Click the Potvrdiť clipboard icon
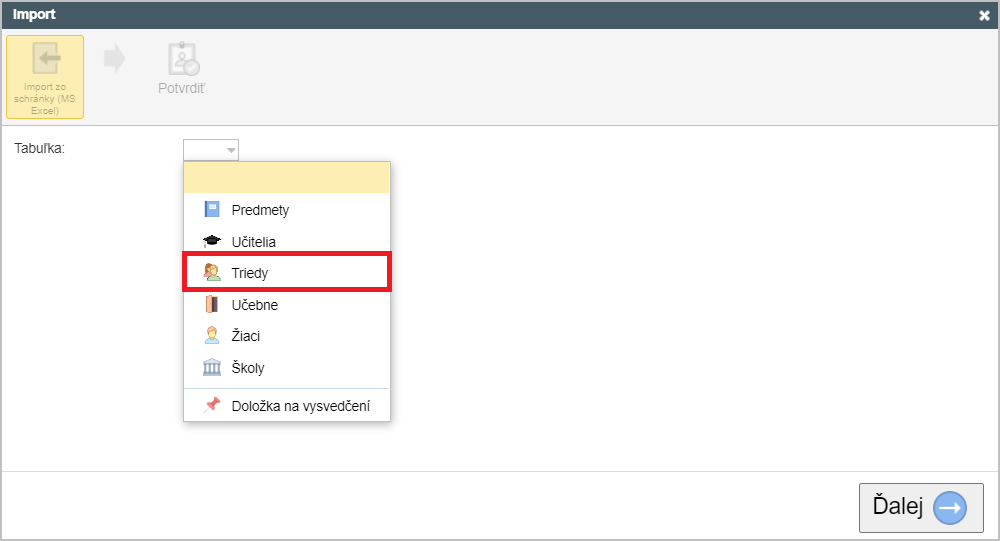Viewport: 1000px width, 541px height. tap(184, 59)
